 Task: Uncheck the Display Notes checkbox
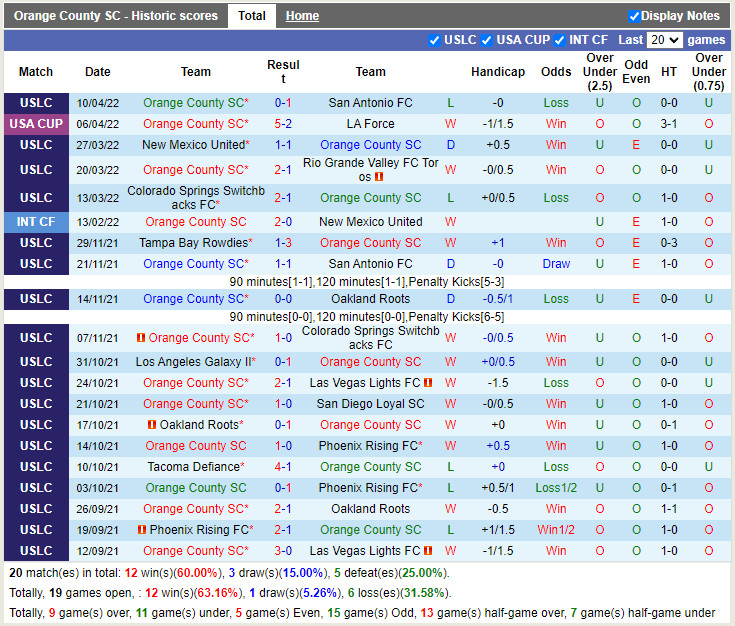click(634, 16)
